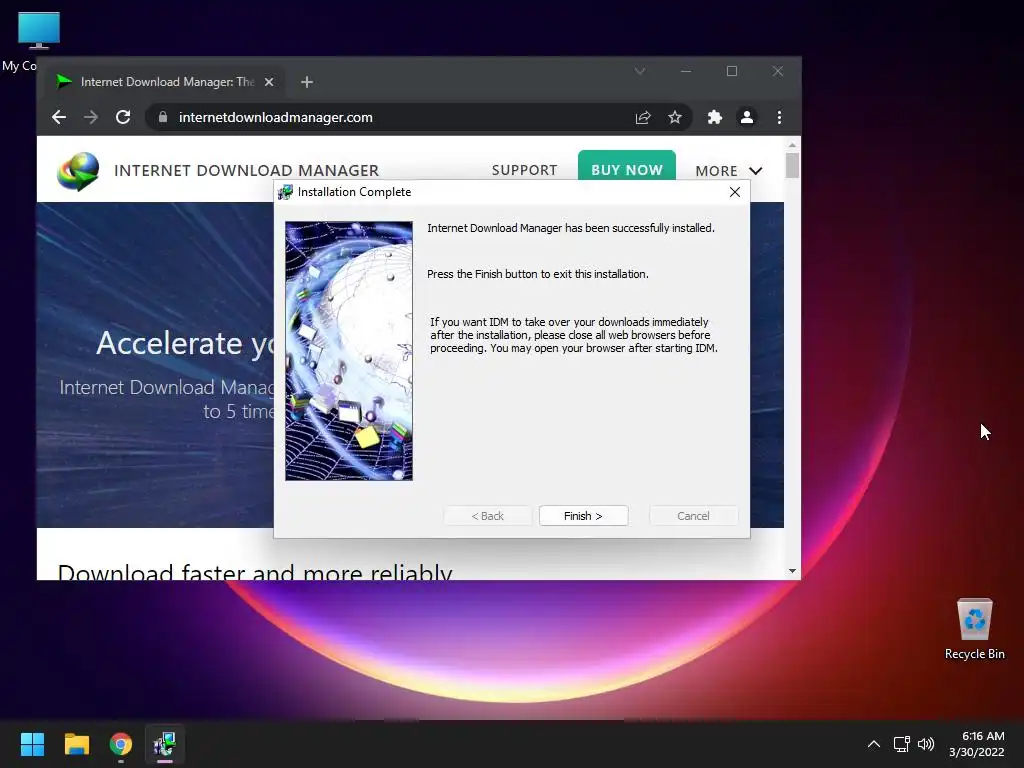Image resolution: width=1024 pixels, height=768 pixels.
Task: Open the Windows Start menu
Action: click(32, 744)
